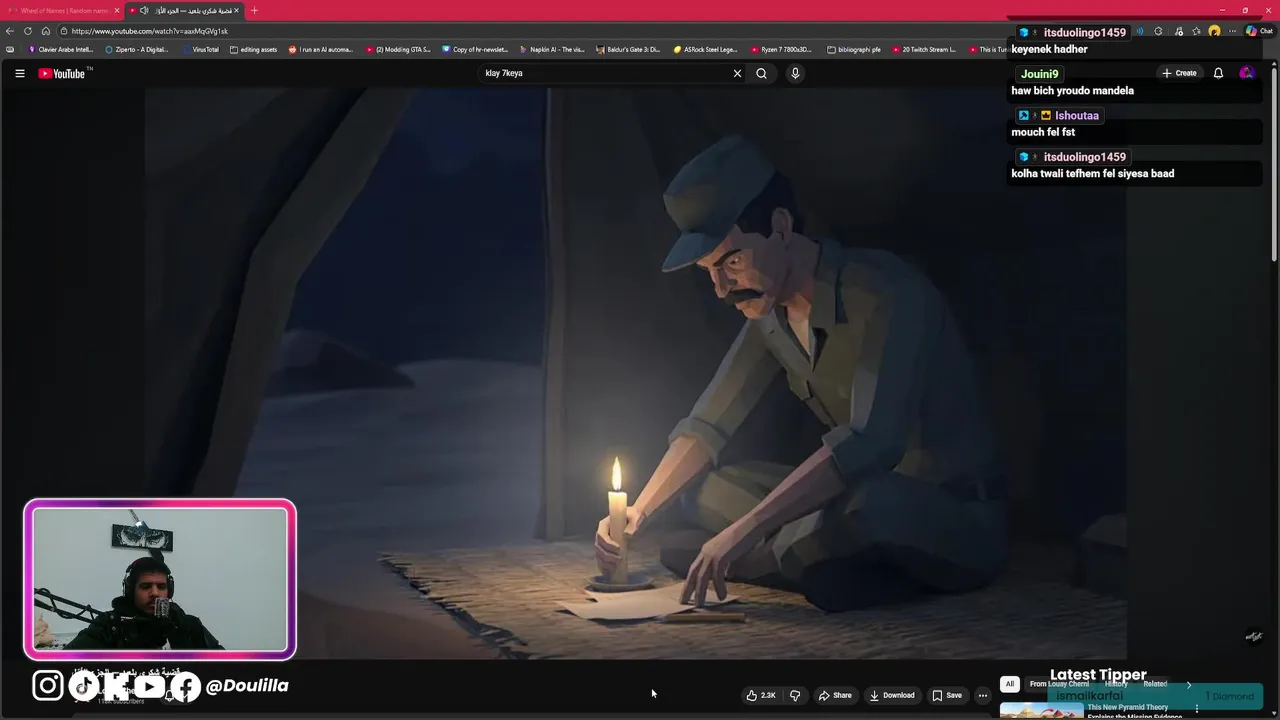Open the 20 Twitch Stream bookmark
The height and width of the screenshot is (720, 1280).
click(924, 49)
